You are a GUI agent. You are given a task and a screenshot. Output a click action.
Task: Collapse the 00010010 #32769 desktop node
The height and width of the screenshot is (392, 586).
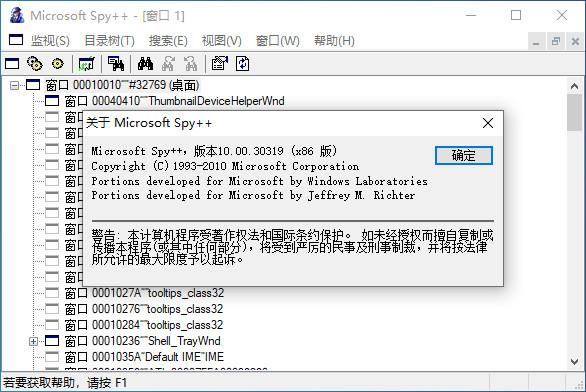14,86
